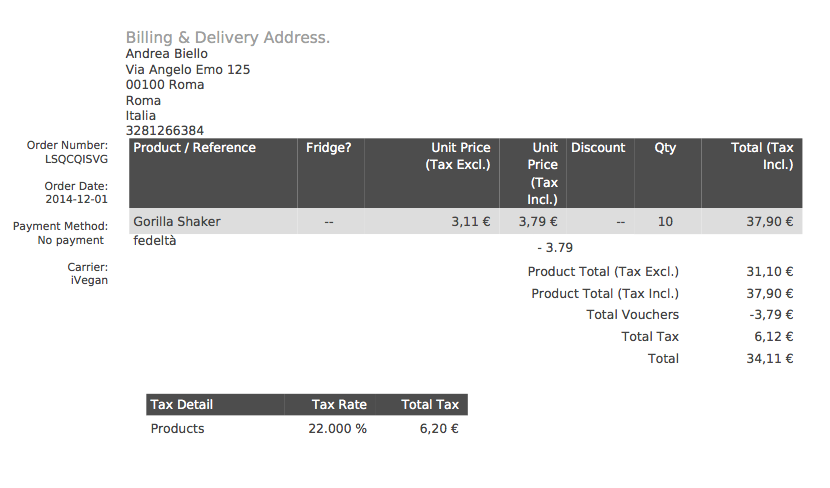Click the order date 2014-12-01

tap(76, 199)
